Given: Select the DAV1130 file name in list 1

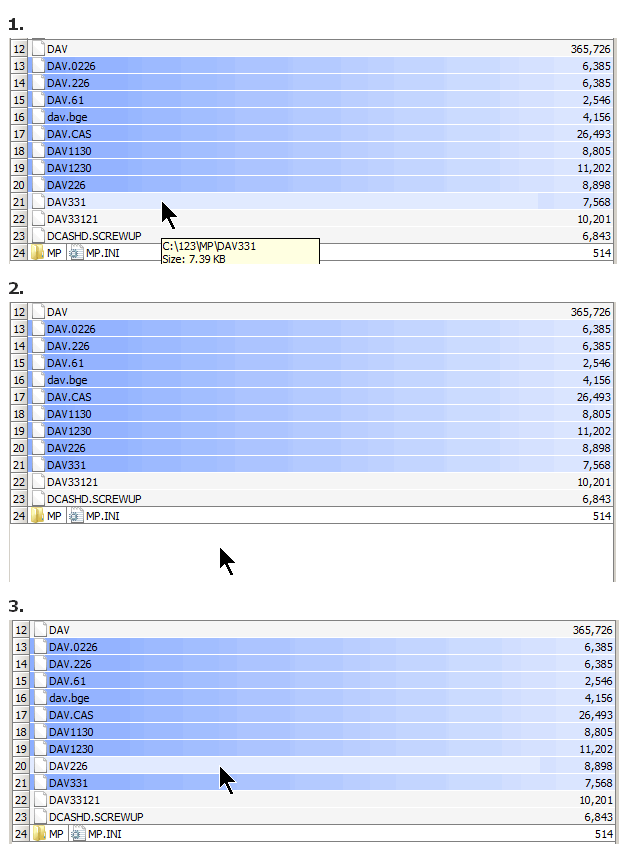Looking at the screenshot, I should point(69,151).
